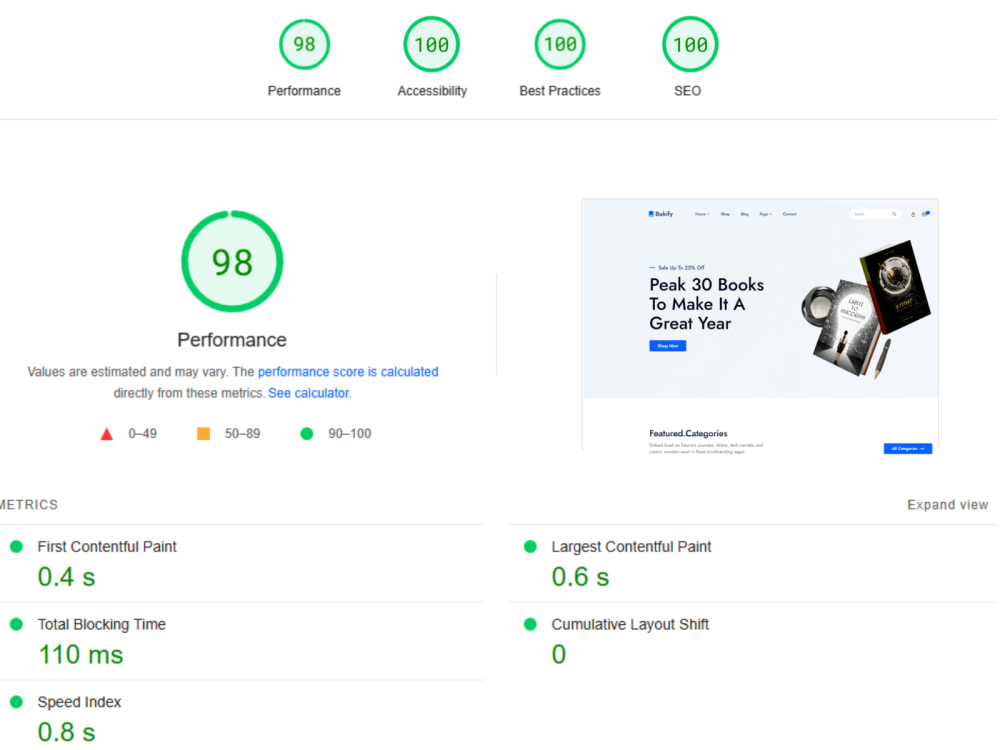Click the SEO score gauge at top
The image size is (1000, 750).
pyautogui.click(x=690, y=44)
